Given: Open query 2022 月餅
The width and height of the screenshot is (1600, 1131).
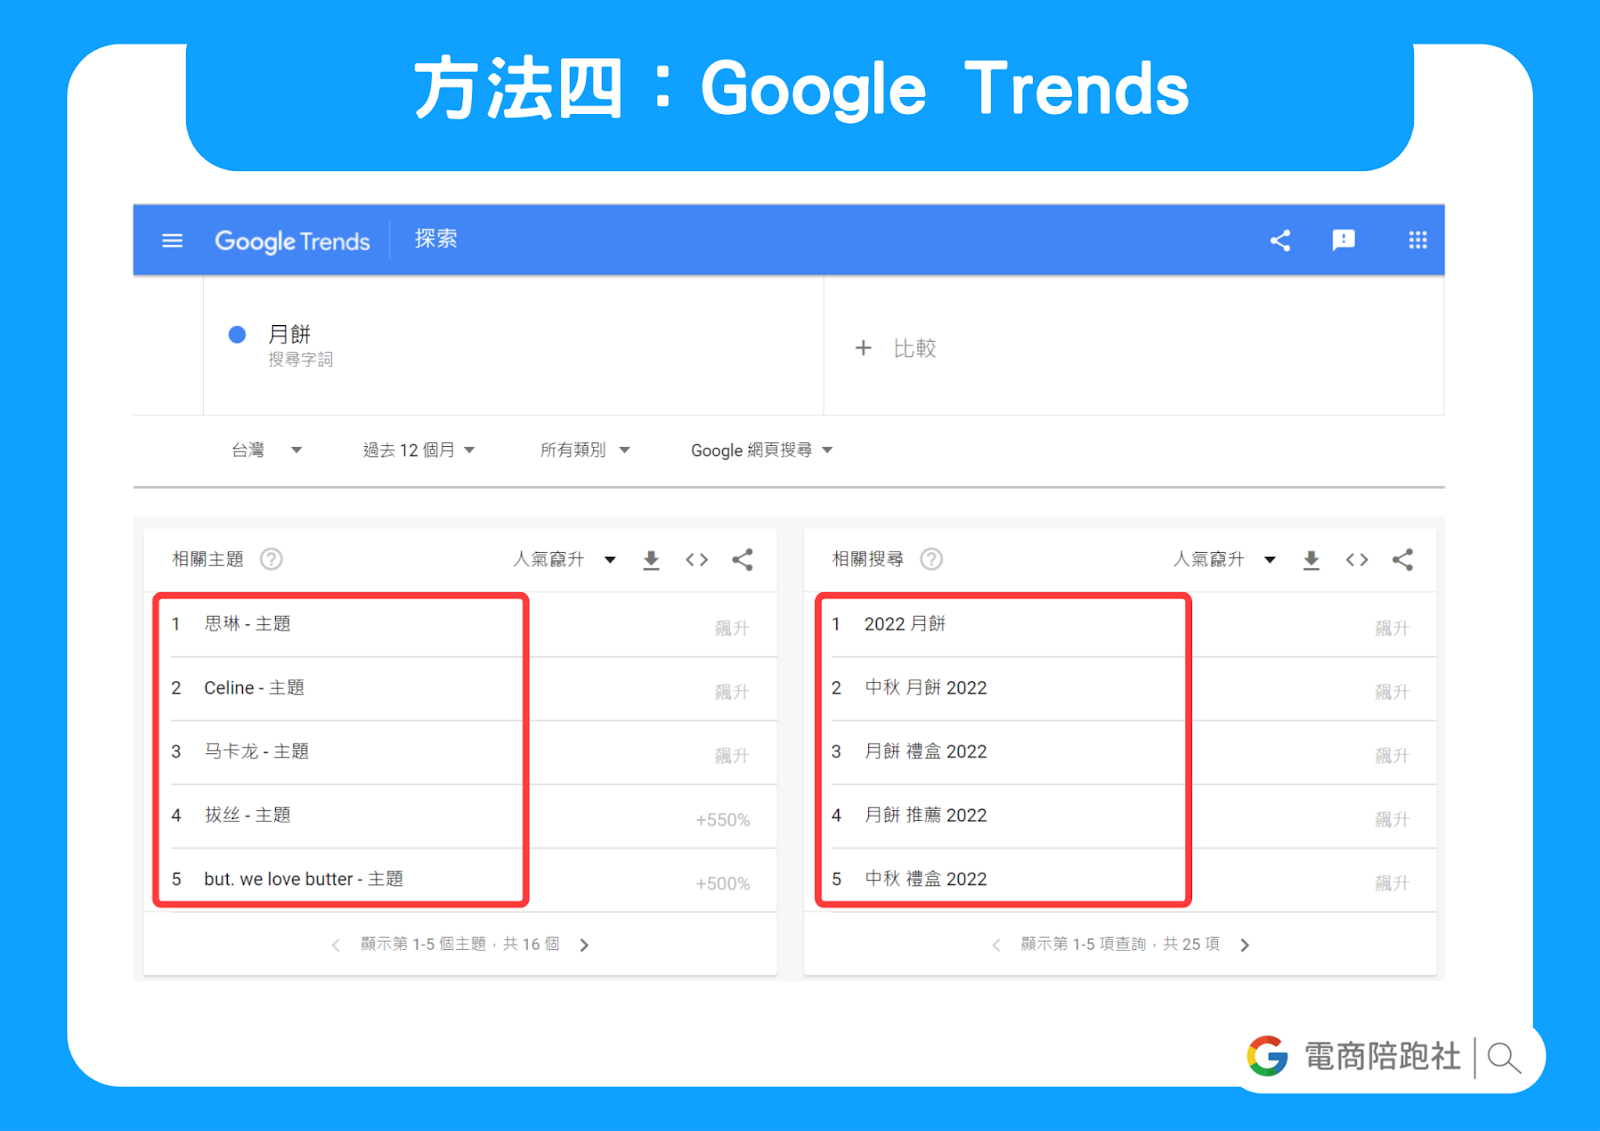Looking at the screenshot, I should point(905,624).
